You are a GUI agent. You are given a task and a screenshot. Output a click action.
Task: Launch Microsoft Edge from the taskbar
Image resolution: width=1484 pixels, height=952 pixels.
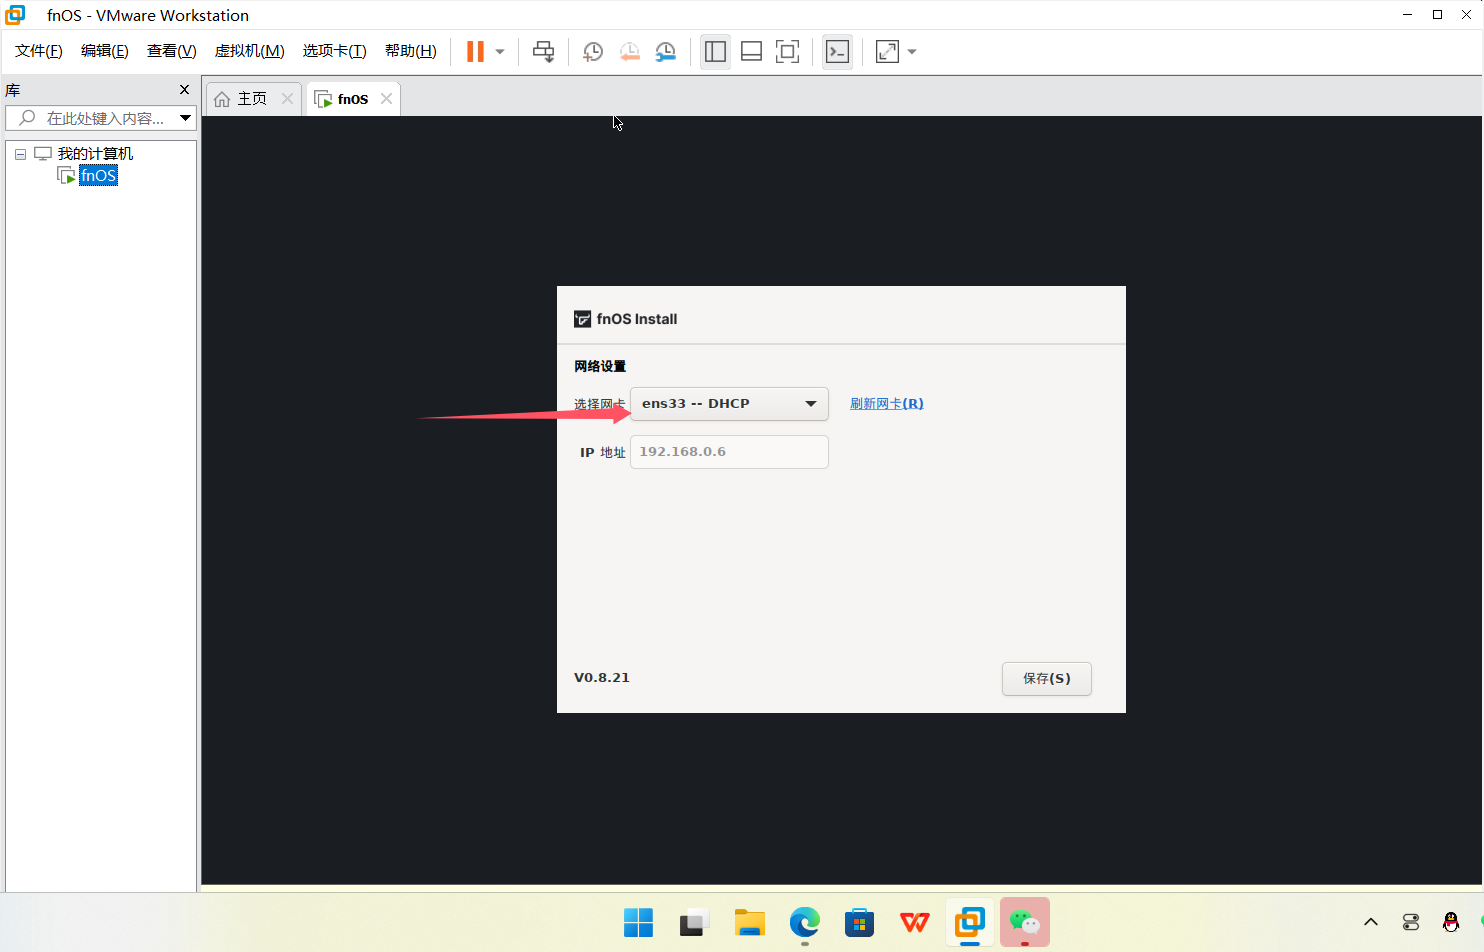pyautogui.click(x=804, y=922)
